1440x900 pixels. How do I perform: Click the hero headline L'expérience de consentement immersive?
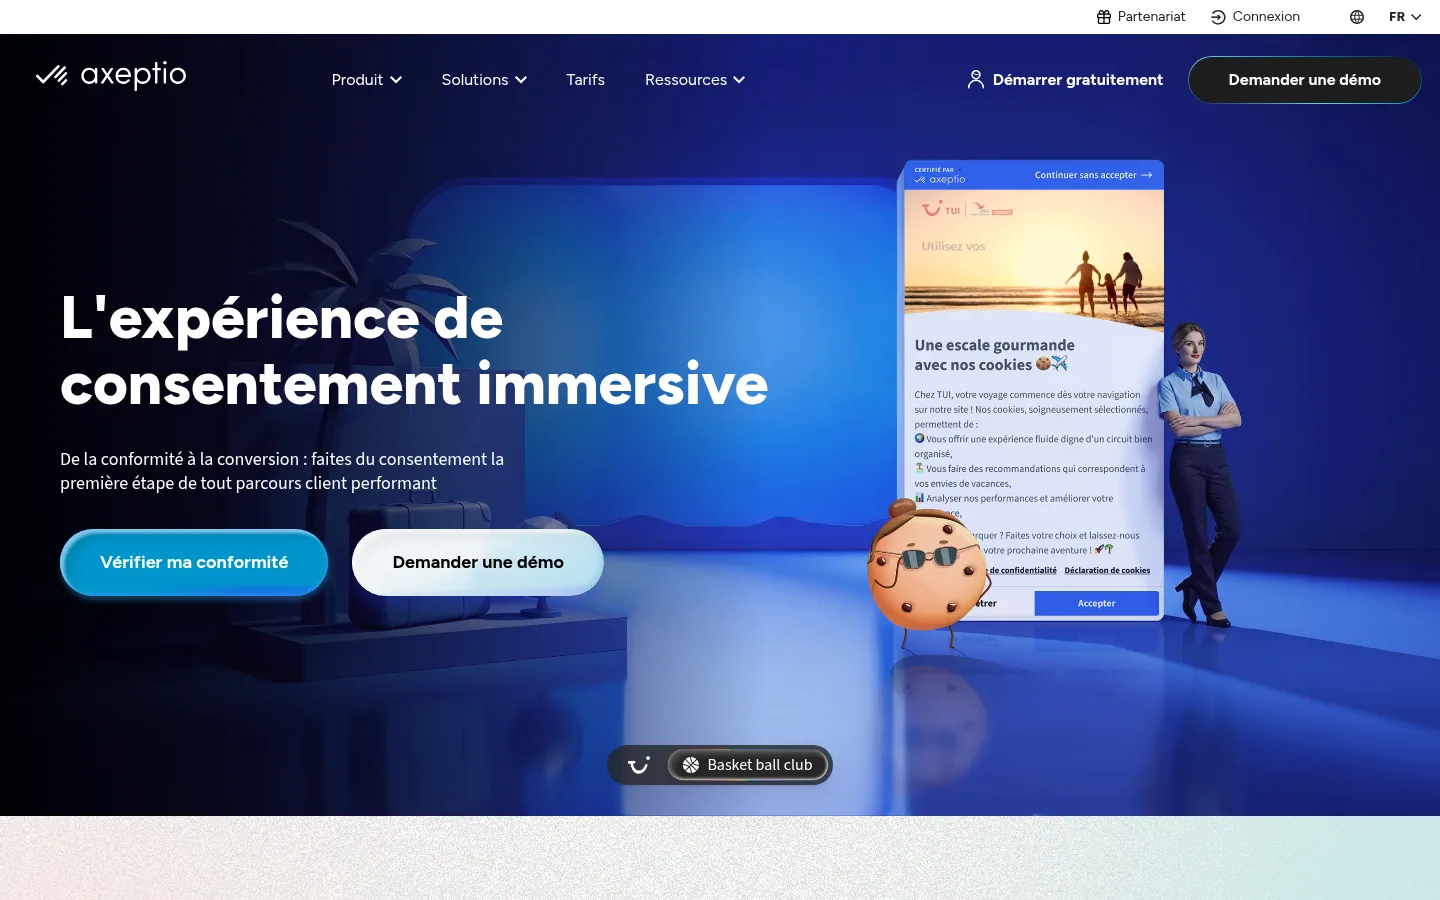[414, 350]
